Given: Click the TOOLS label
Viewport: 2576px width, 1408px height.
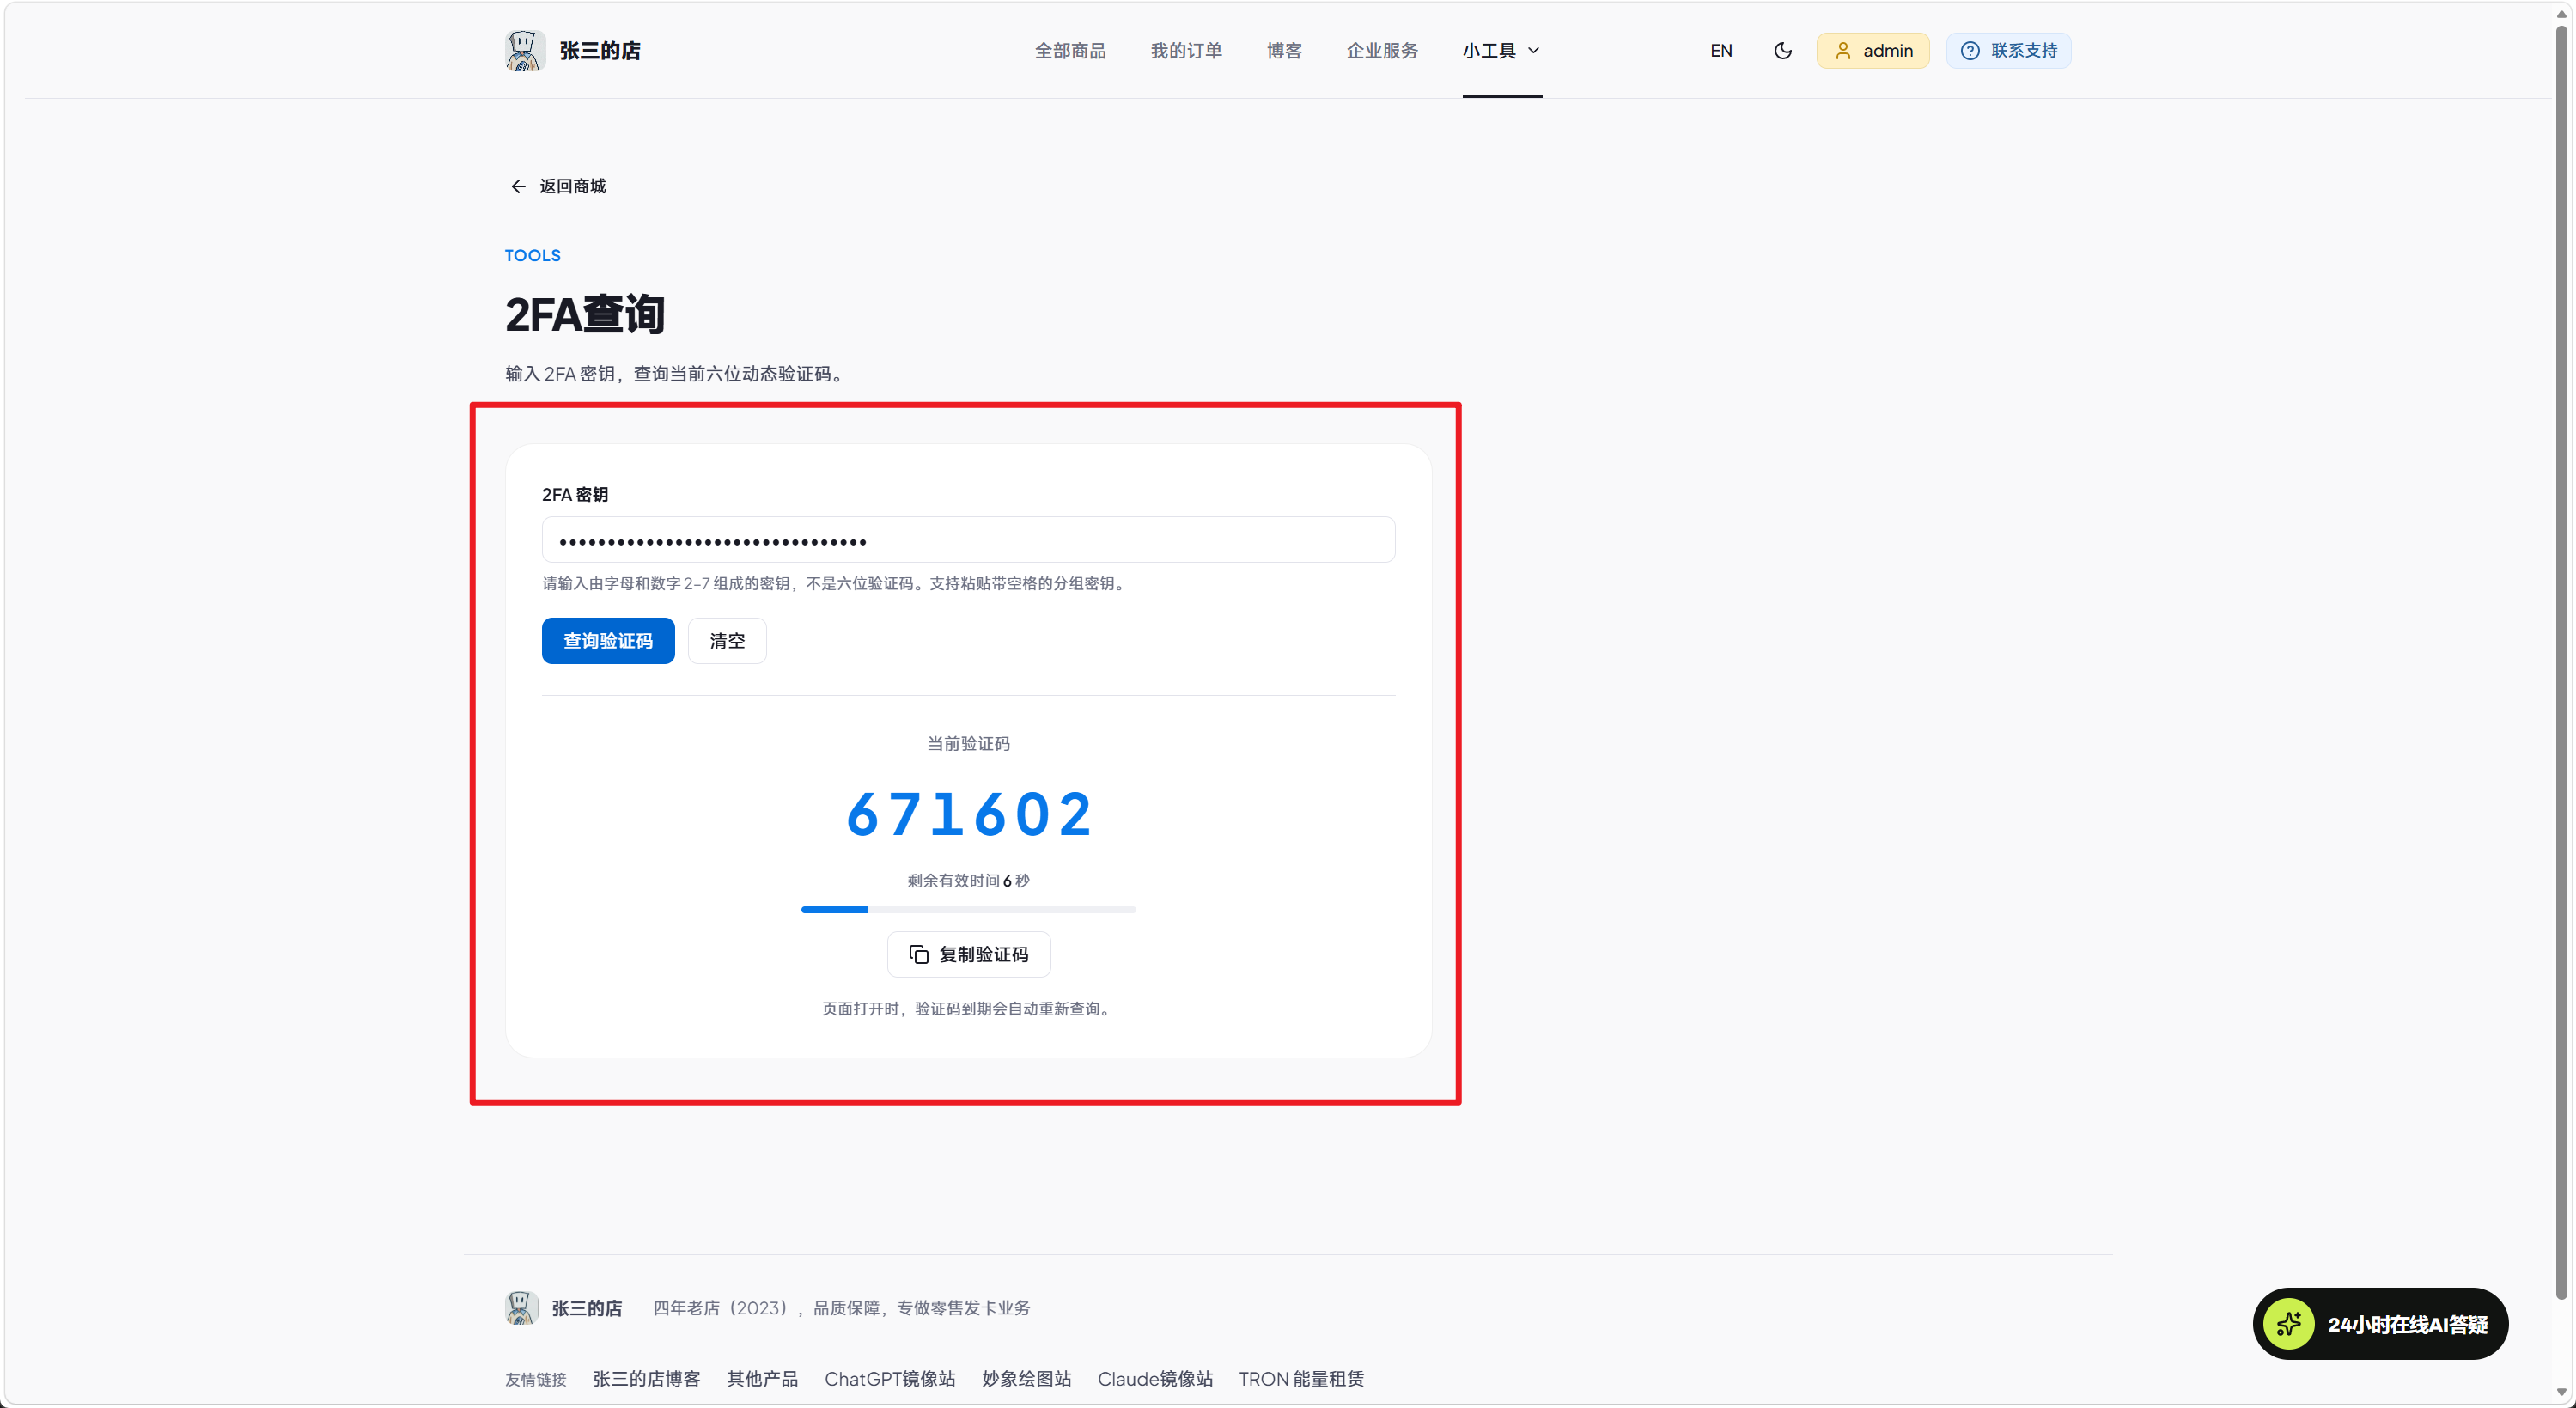Looking at the screenshot, I should tap(532, 255).
